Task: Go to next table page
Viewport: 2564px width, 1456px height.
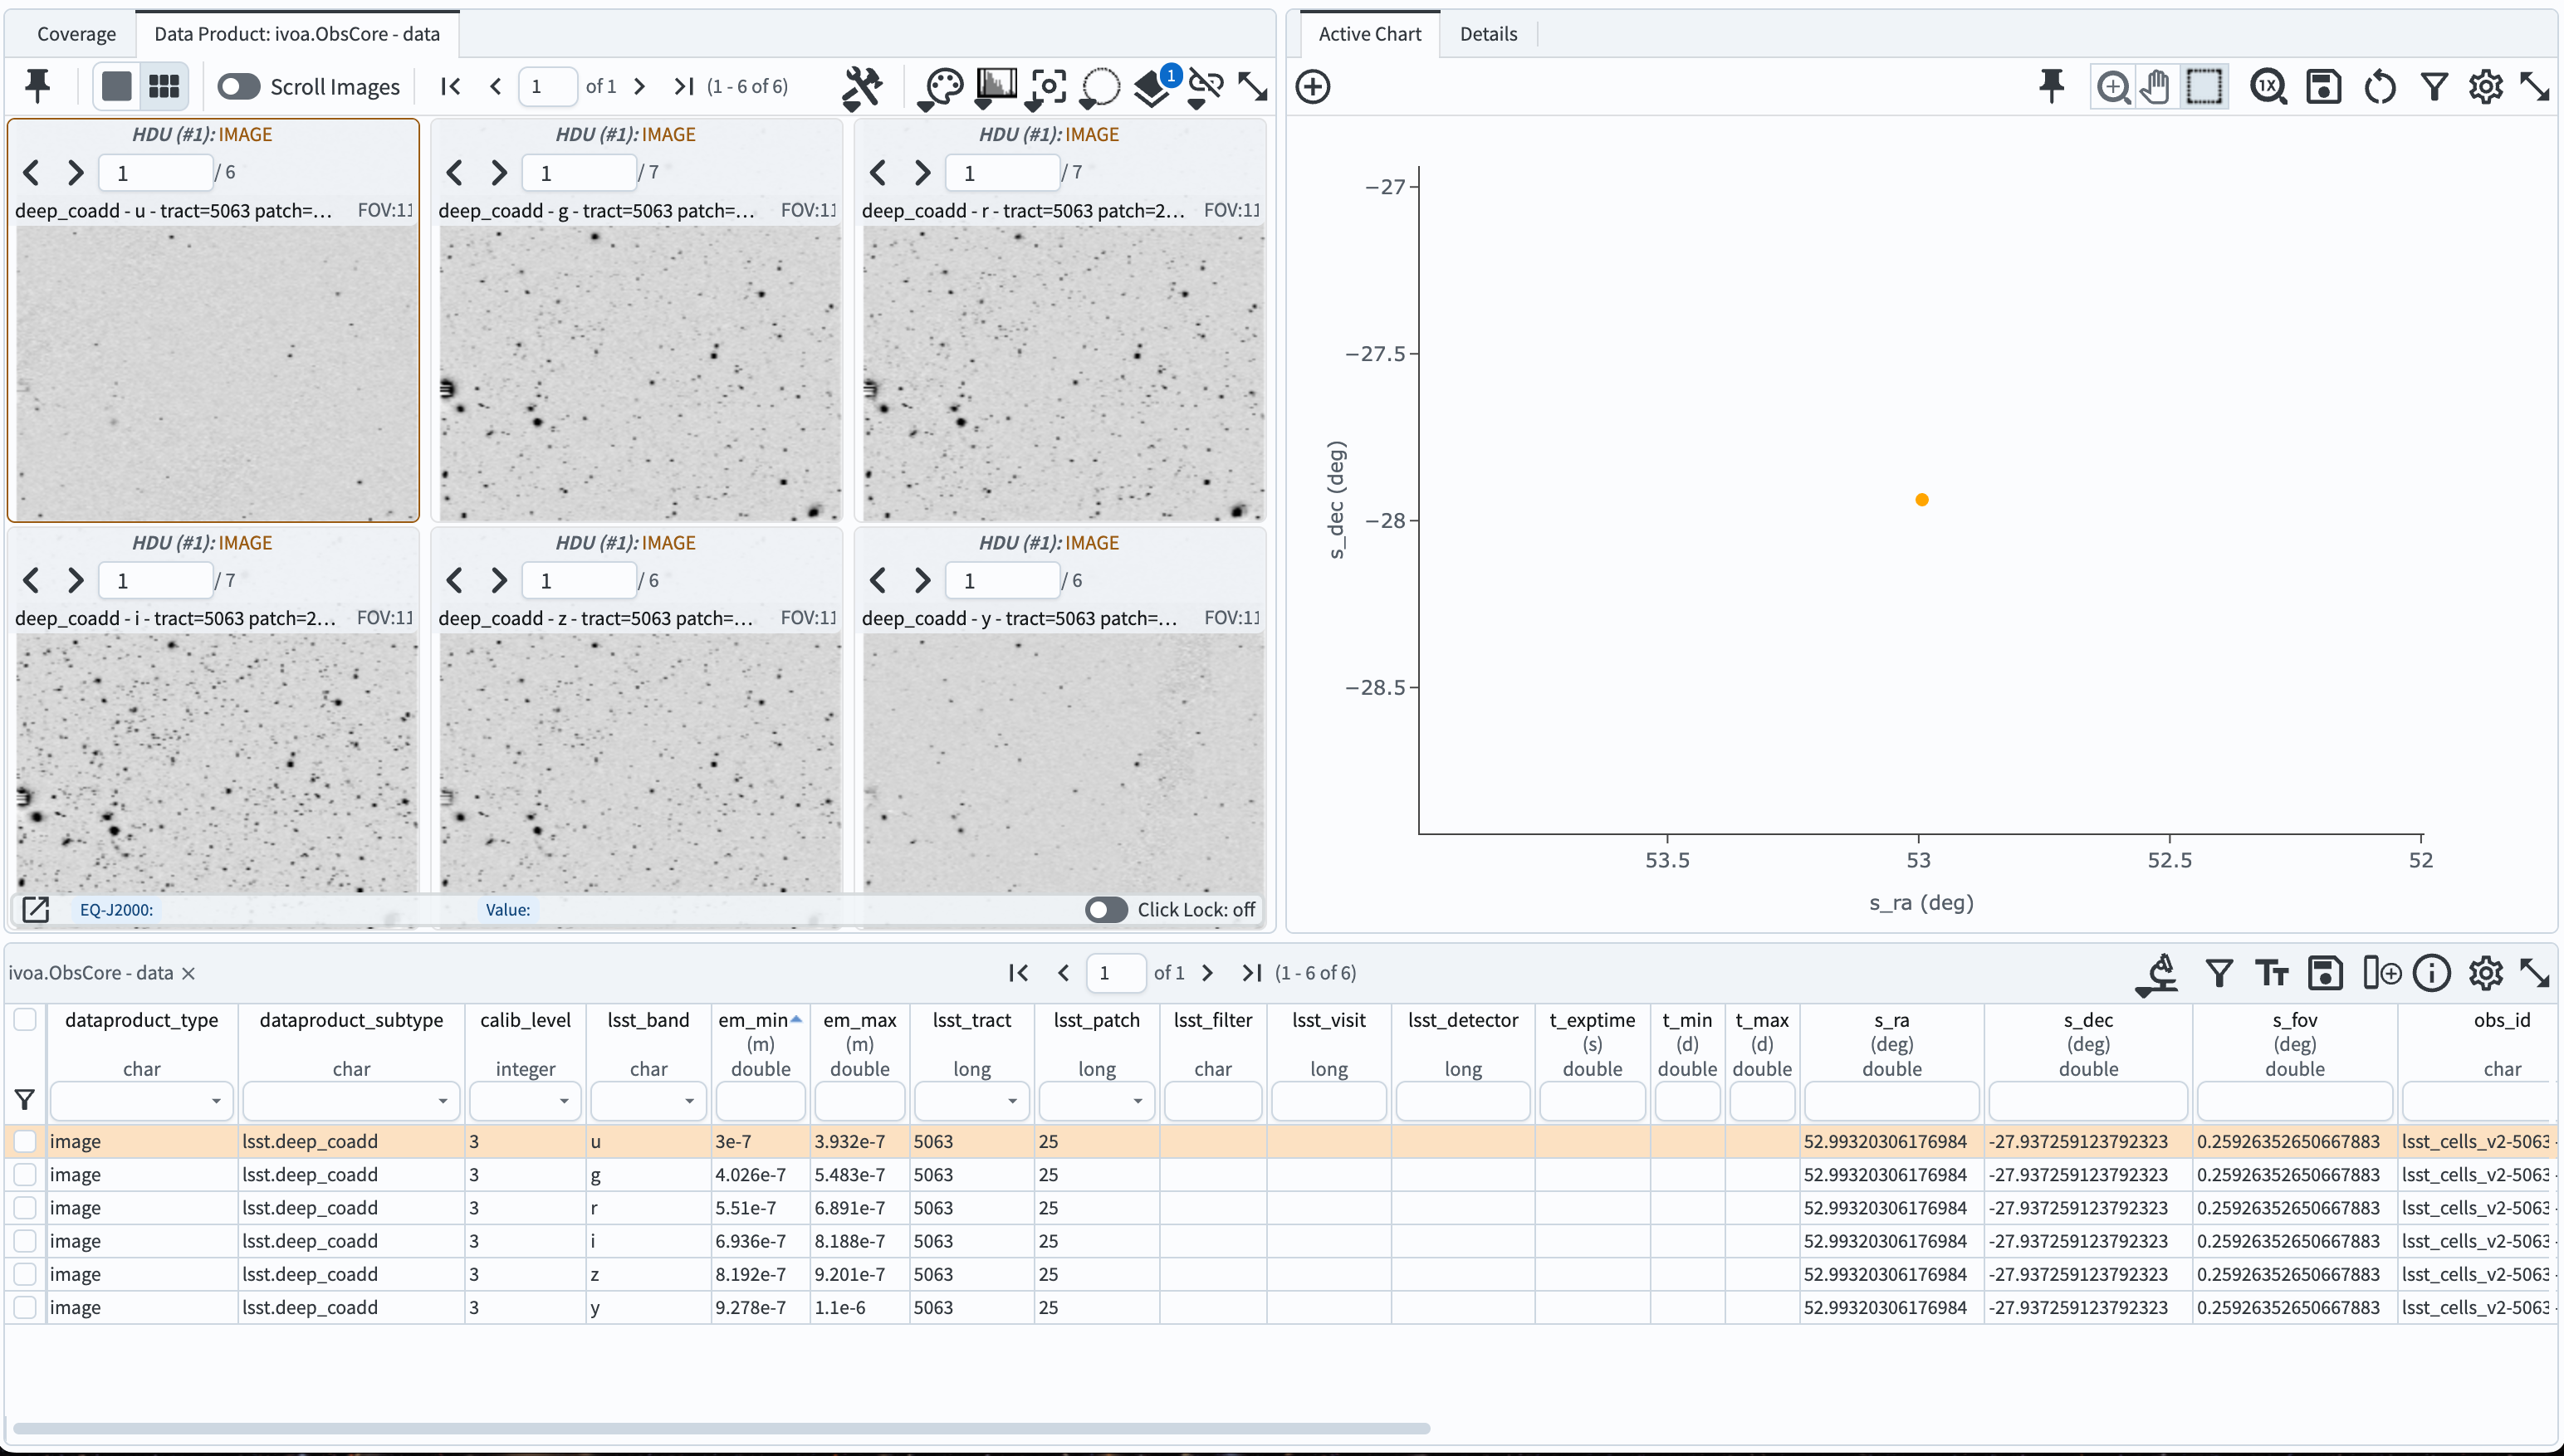Action: pyautogui.click(x=1207, y=973)
